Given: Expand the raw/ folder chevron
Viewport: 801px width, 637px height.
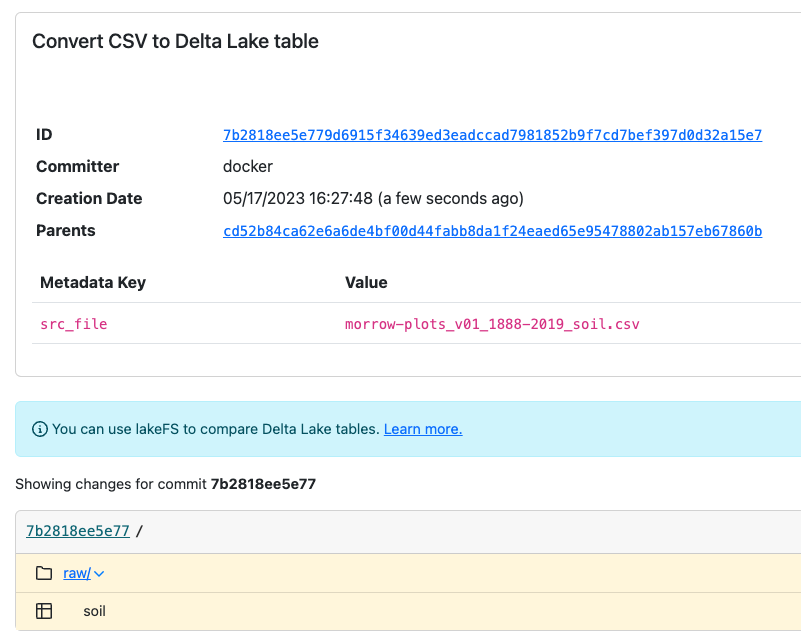Looking at the screenshot, I should point(99,574).
